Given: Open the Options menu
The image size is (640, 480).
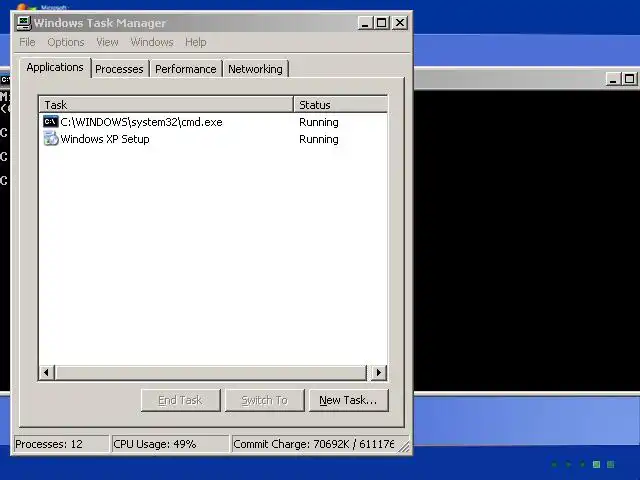Looking at the screenshot, I should coord(66,42).
